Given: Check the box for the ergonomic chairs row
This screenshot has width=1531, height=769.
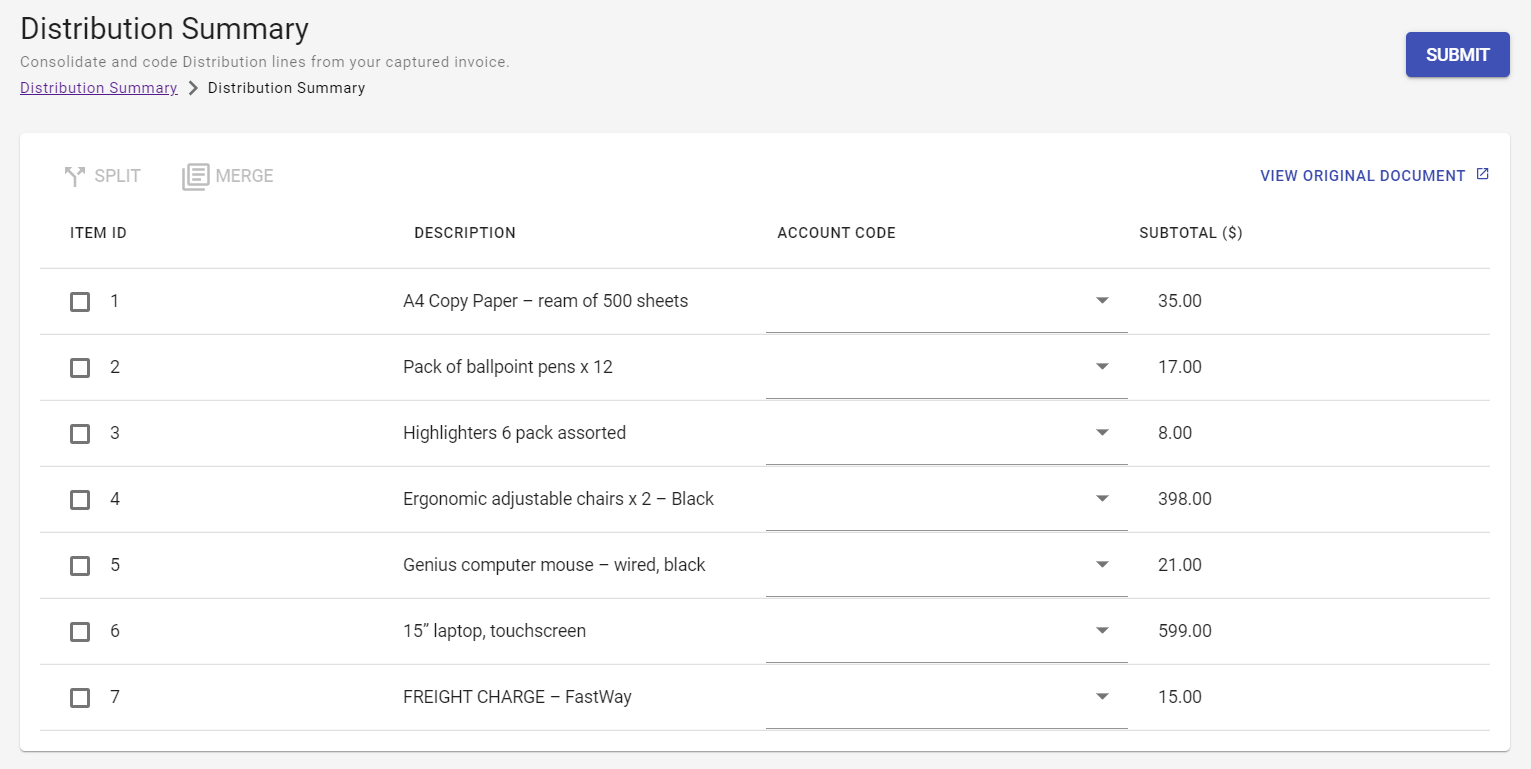Looking at the screenshot, I should [x=80, y=499].
